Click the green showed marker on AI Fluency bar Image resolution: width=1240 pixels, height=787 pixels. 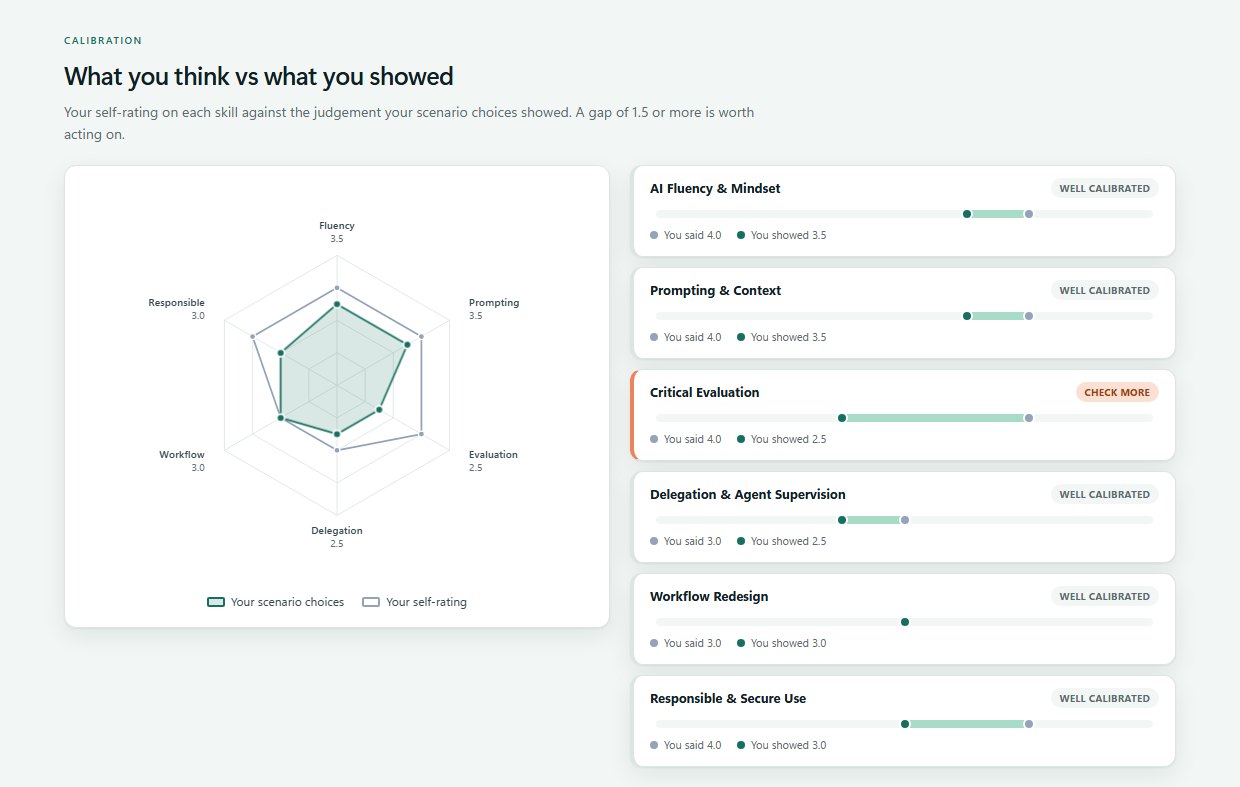pyautogui.click(x=966, y=214)
